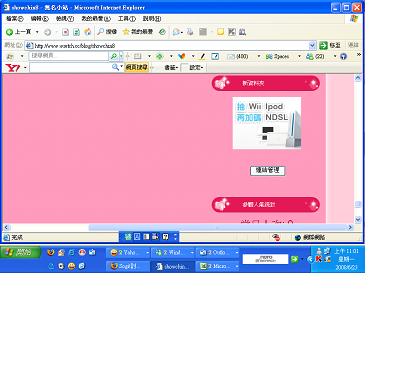Click the Messenger contacts (23) button
The height and width of the screenshot is (384, 393).
(315, 56)
